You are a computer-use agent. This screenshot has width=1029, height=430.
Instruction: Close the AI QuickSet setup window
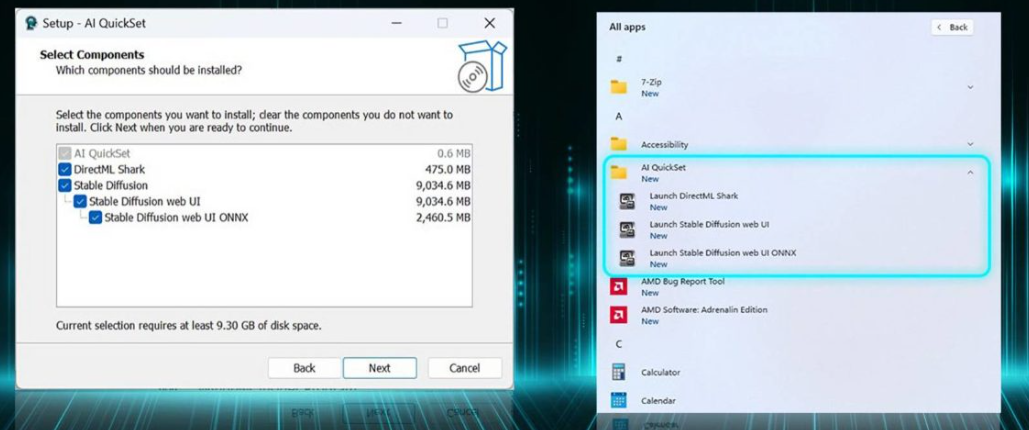click(490, 23)
